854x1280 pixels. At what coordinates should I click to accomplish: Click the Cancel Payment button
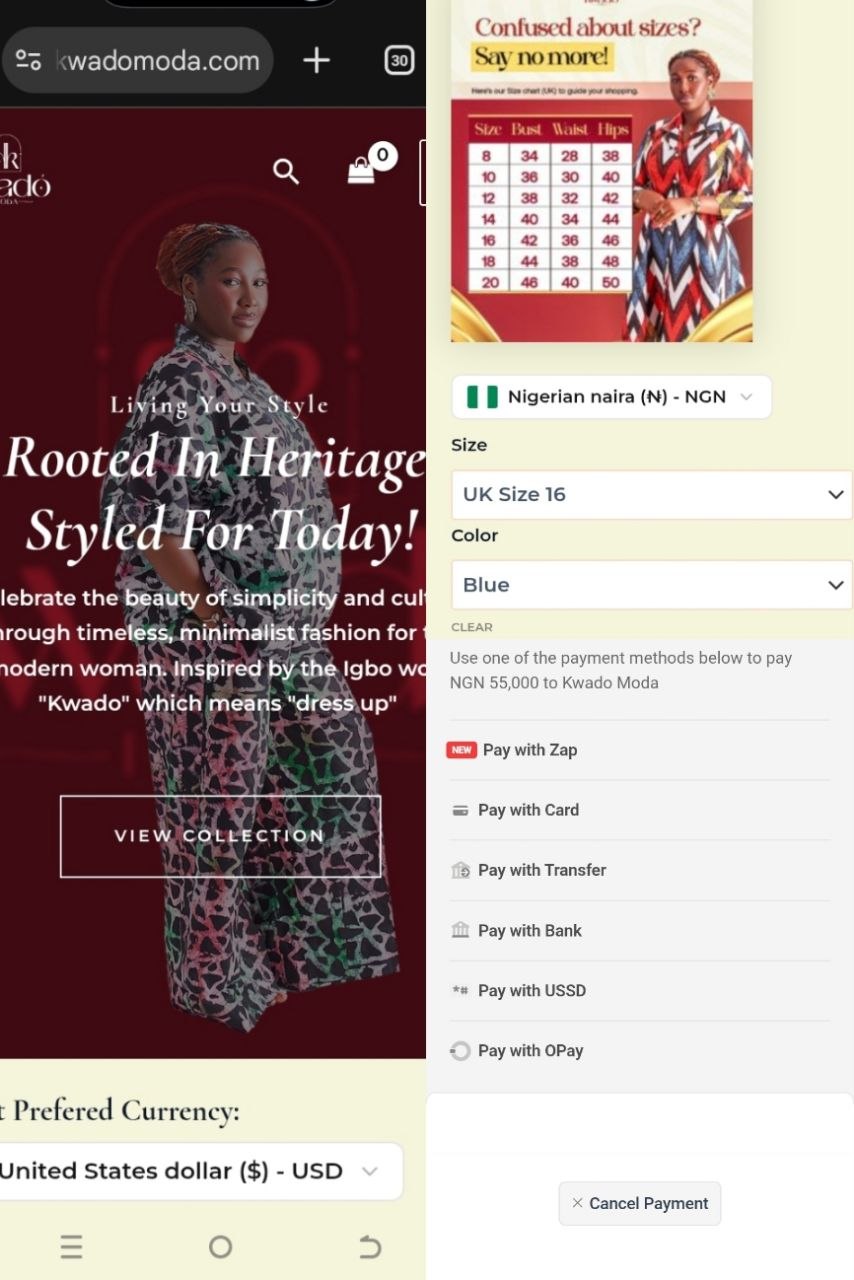point(640,1203)
